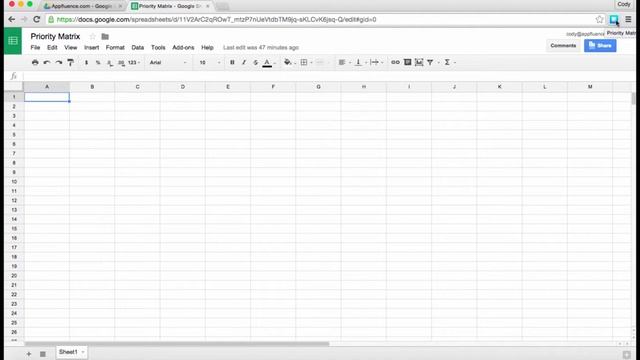Click the blue Share button
This screenshot has height=360, width=640.
point(600,46)
